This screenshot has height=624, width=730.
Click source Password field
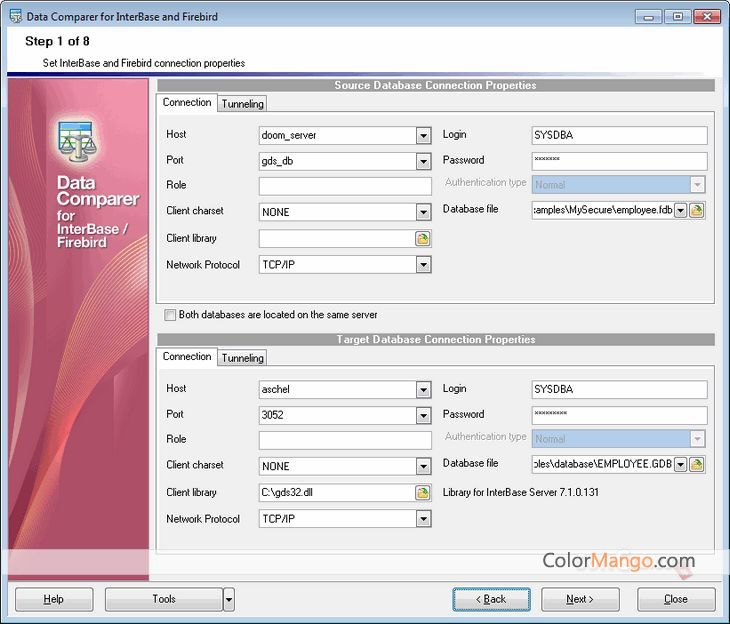[x=619, y=161]
